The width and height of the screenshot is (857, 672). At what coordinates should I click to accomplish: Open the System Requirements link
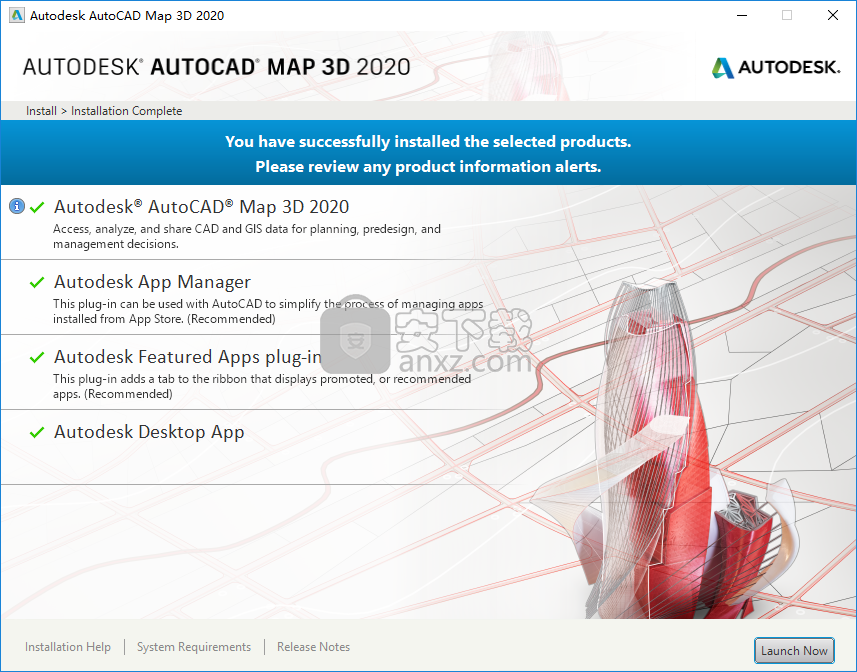pos(194,647)
